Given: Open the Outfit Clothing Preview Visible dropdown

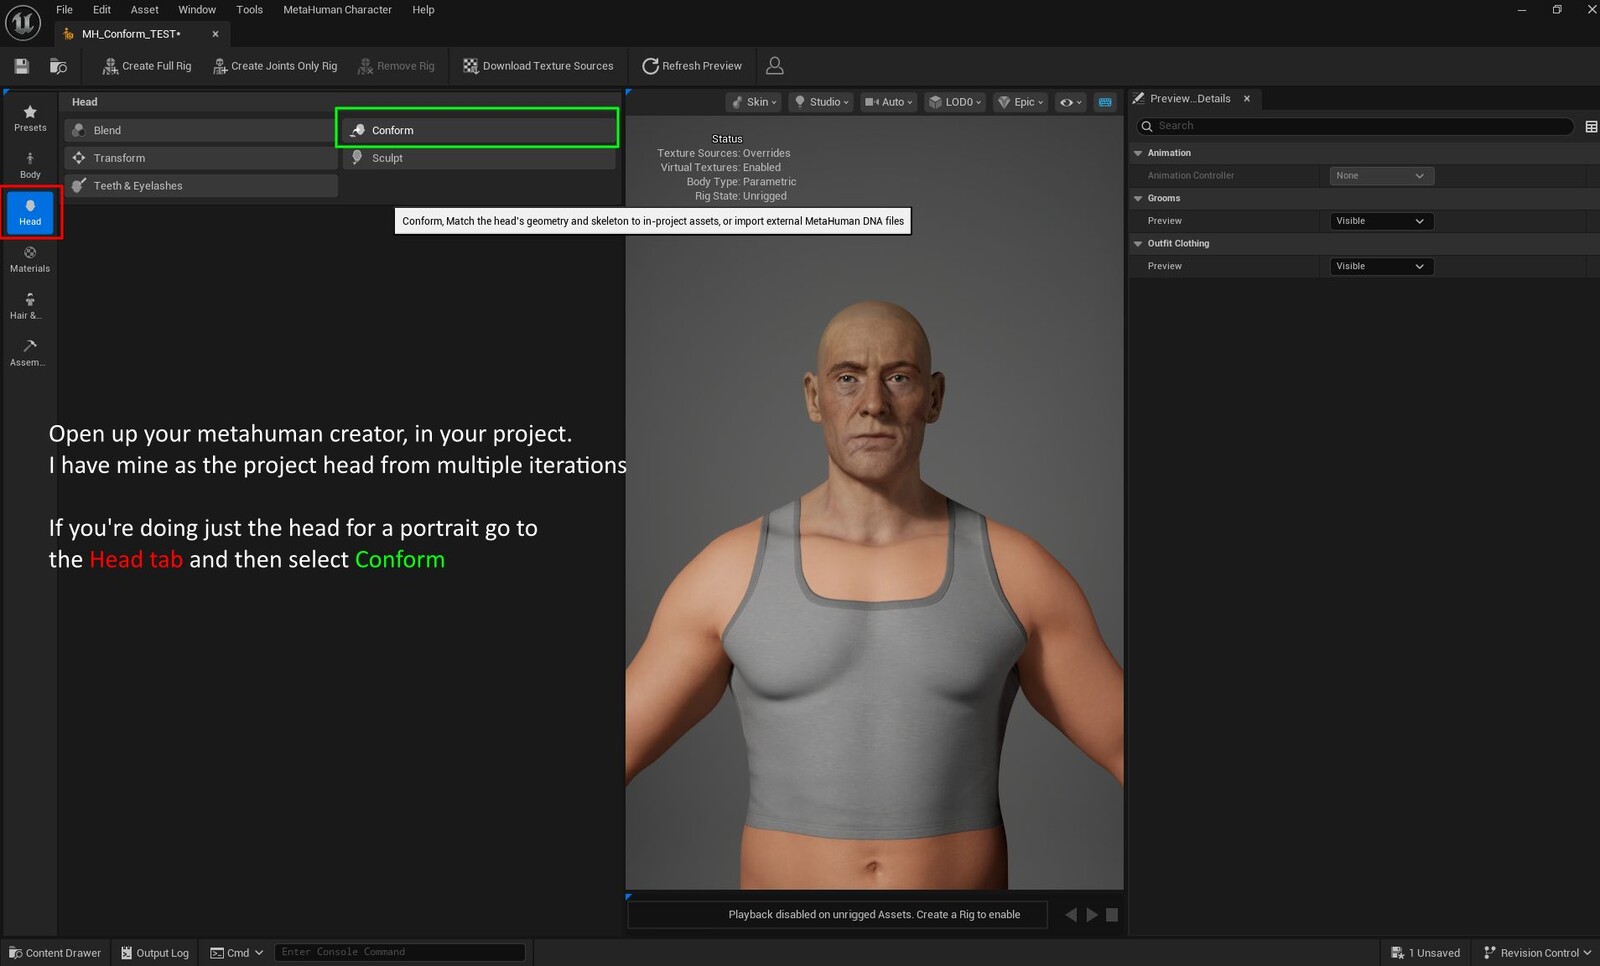Looking at the screenshot, I should (x=1382, y=266).
